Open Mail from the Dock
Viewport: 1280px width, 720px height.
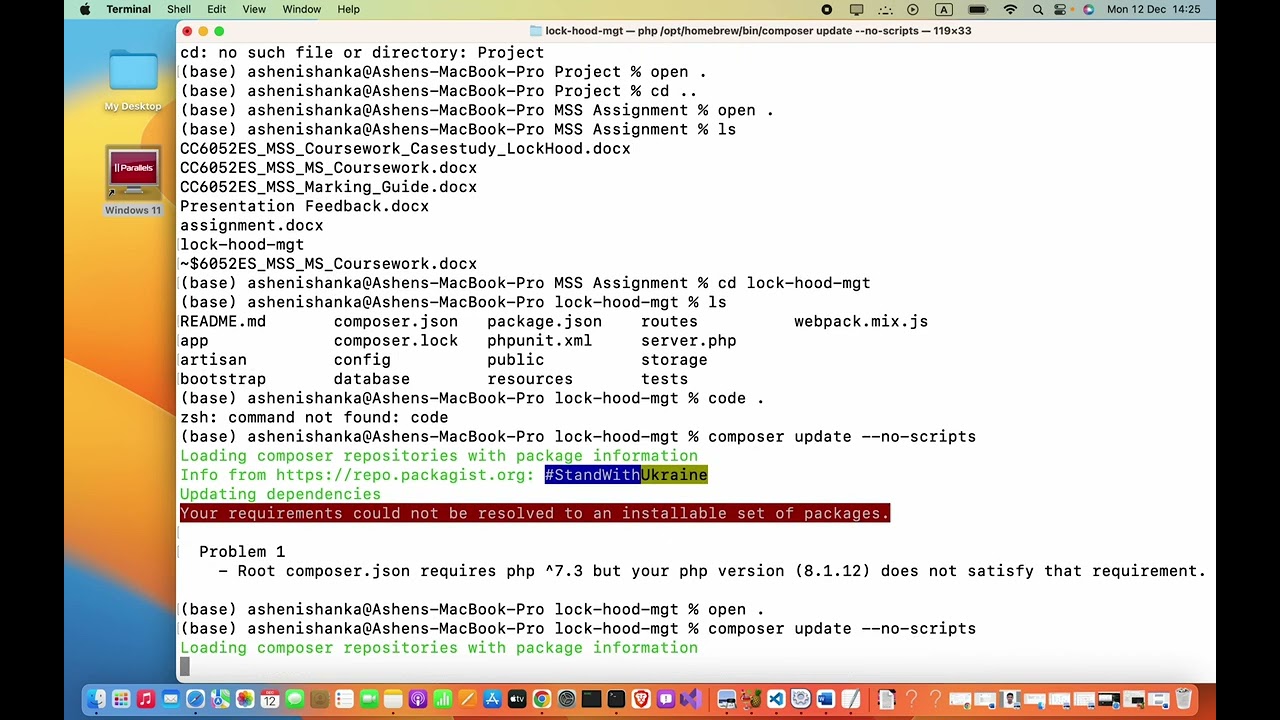(x=171, y=699)
